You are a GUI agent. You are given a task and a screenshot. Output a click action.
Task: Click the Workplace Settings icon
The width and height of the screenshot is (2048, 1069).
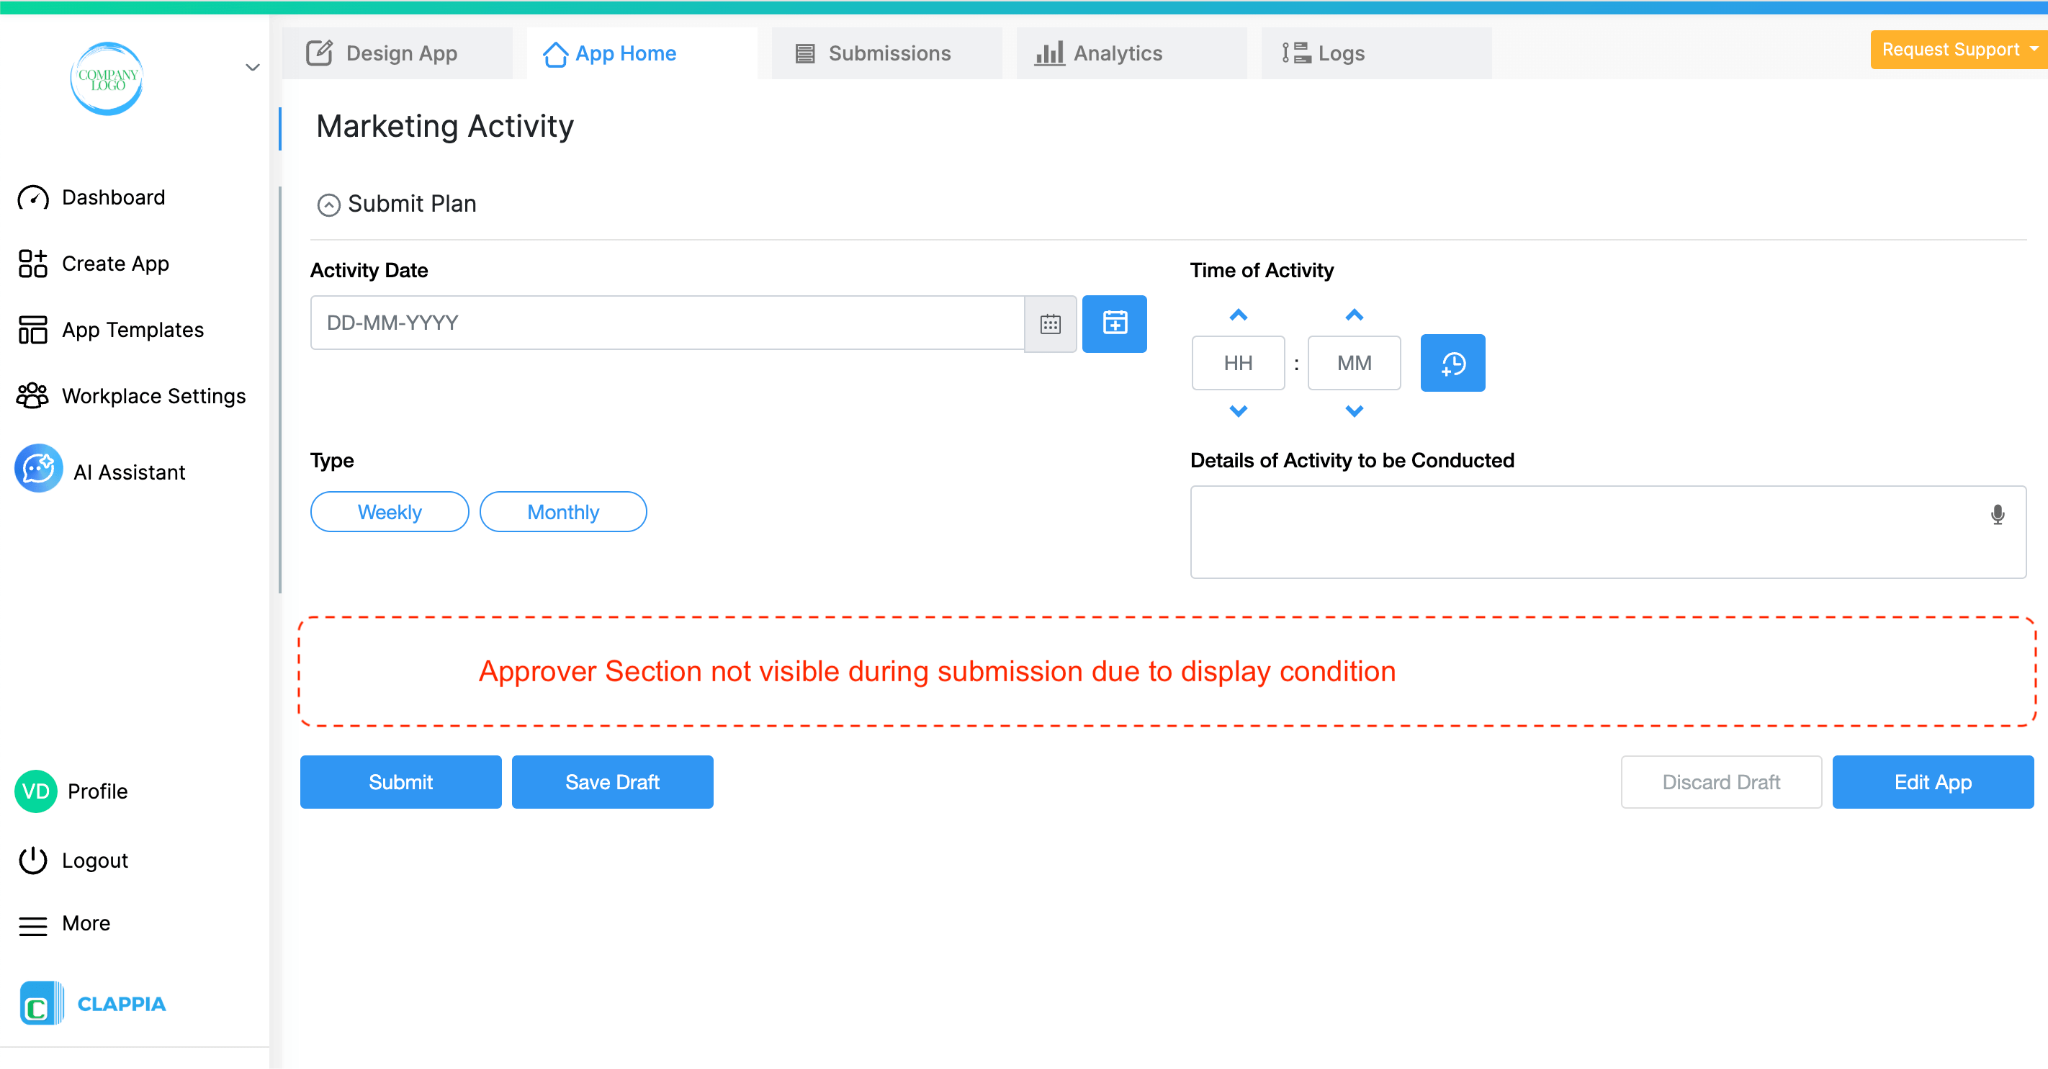pos(31,395)
